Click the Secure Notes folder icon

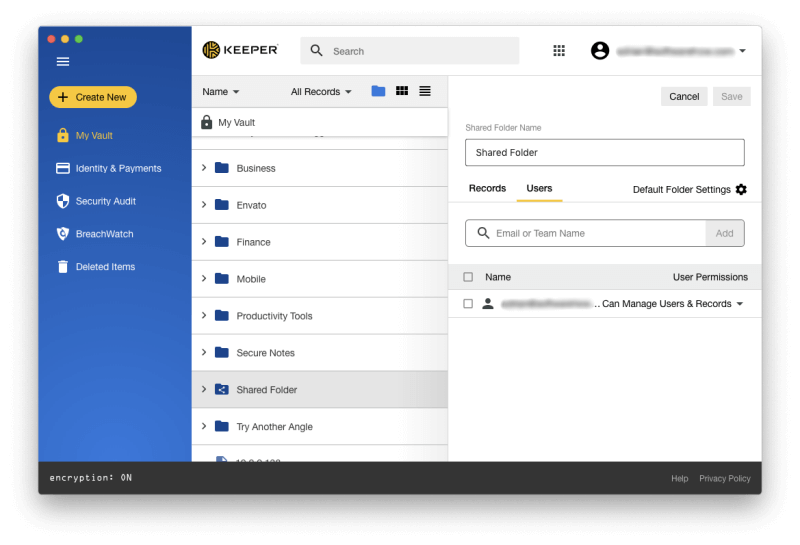point(222,352)
